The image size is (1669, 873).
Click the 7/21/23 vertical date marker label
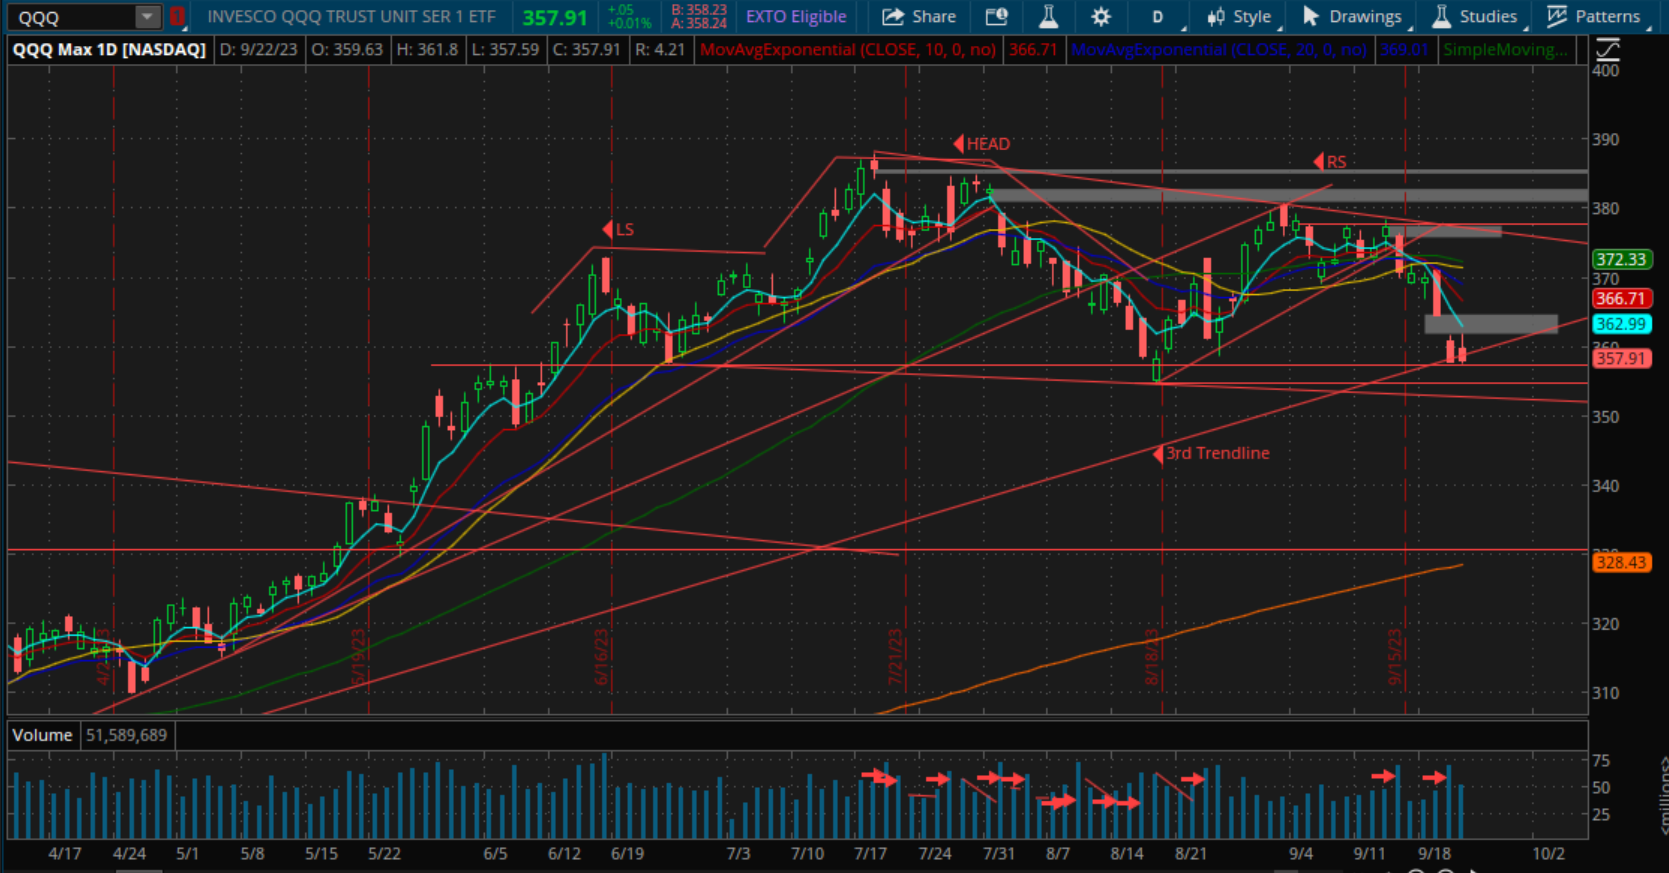[896, 657]
